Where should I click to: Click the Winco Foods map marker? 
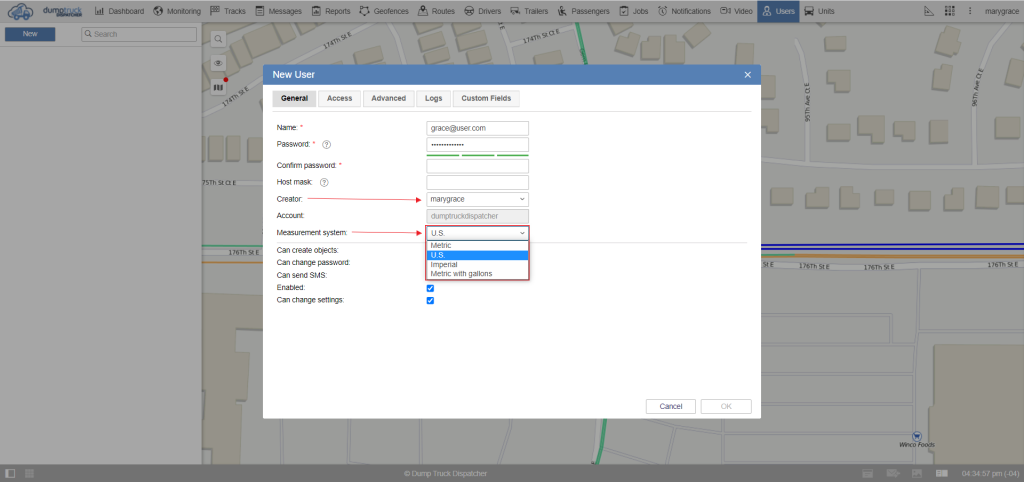click(x=916, y=435)
